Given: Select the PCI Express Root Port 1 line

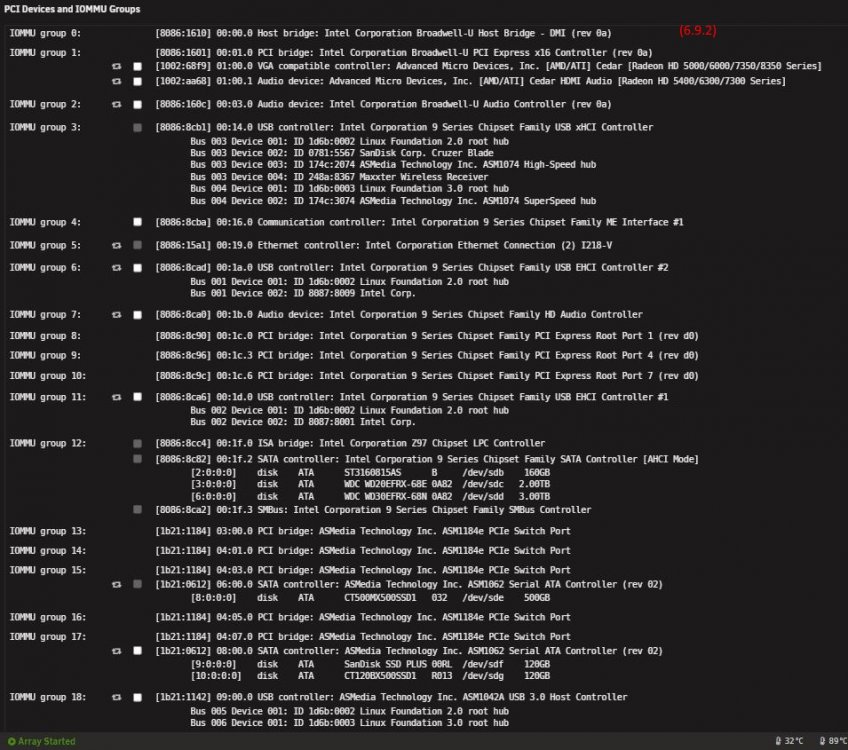Looking at the screenshot, I should (427, 336).
